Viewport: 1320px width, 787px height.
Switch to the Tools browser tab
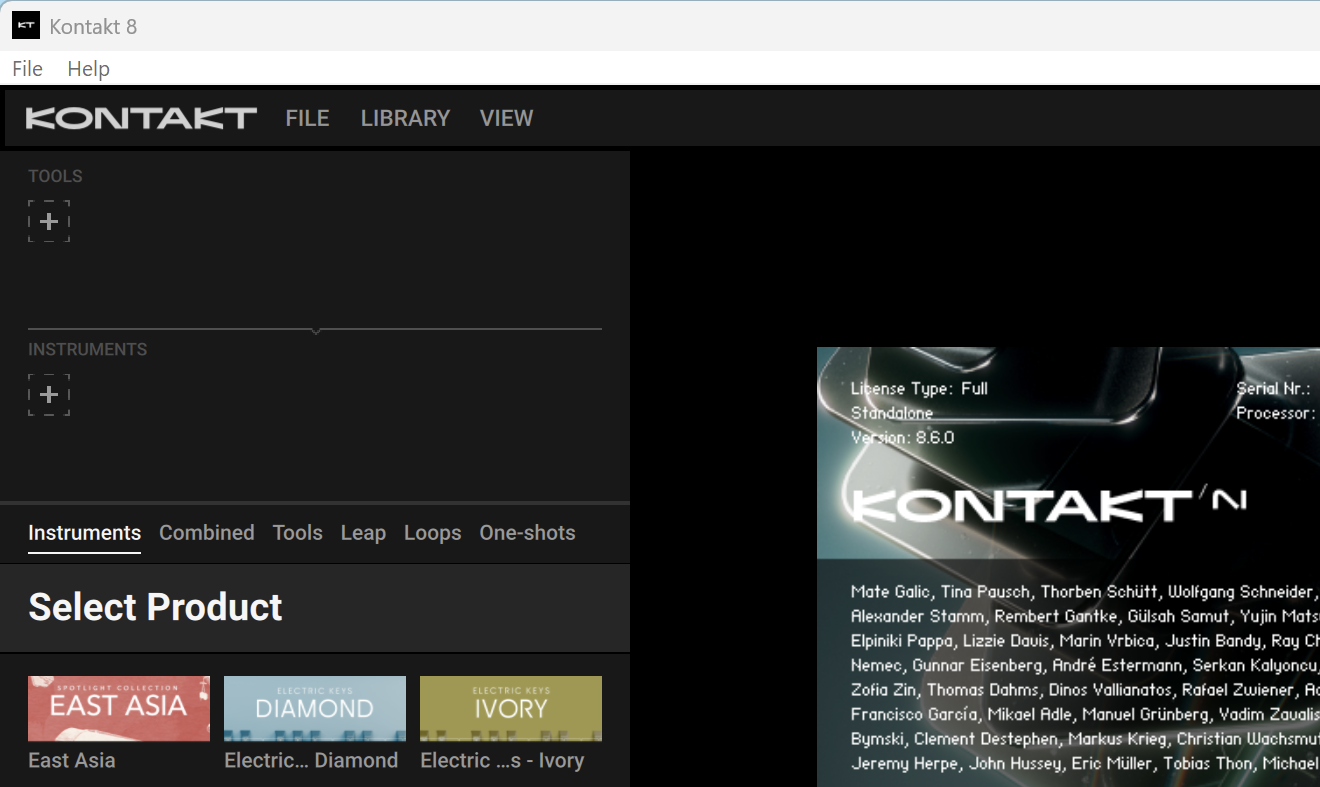tap(298, 533)
